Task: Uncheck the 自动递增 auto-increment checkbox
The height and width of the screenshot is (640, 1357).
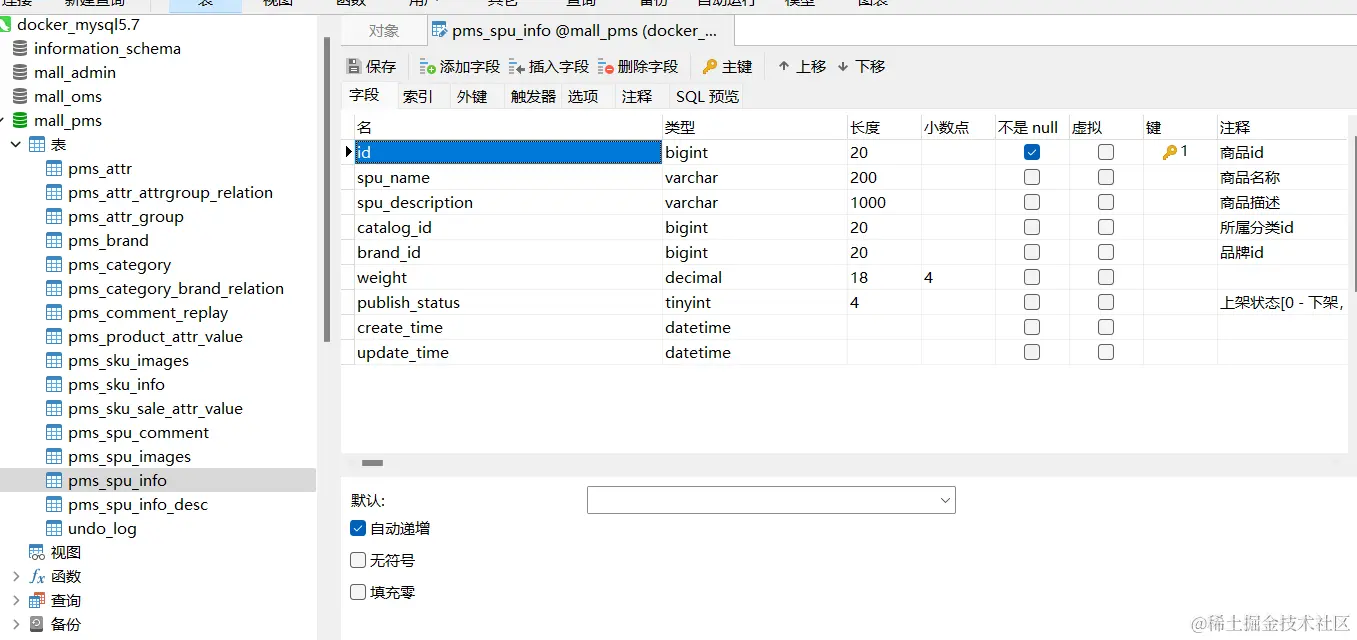Action: [x=358, y=528]
